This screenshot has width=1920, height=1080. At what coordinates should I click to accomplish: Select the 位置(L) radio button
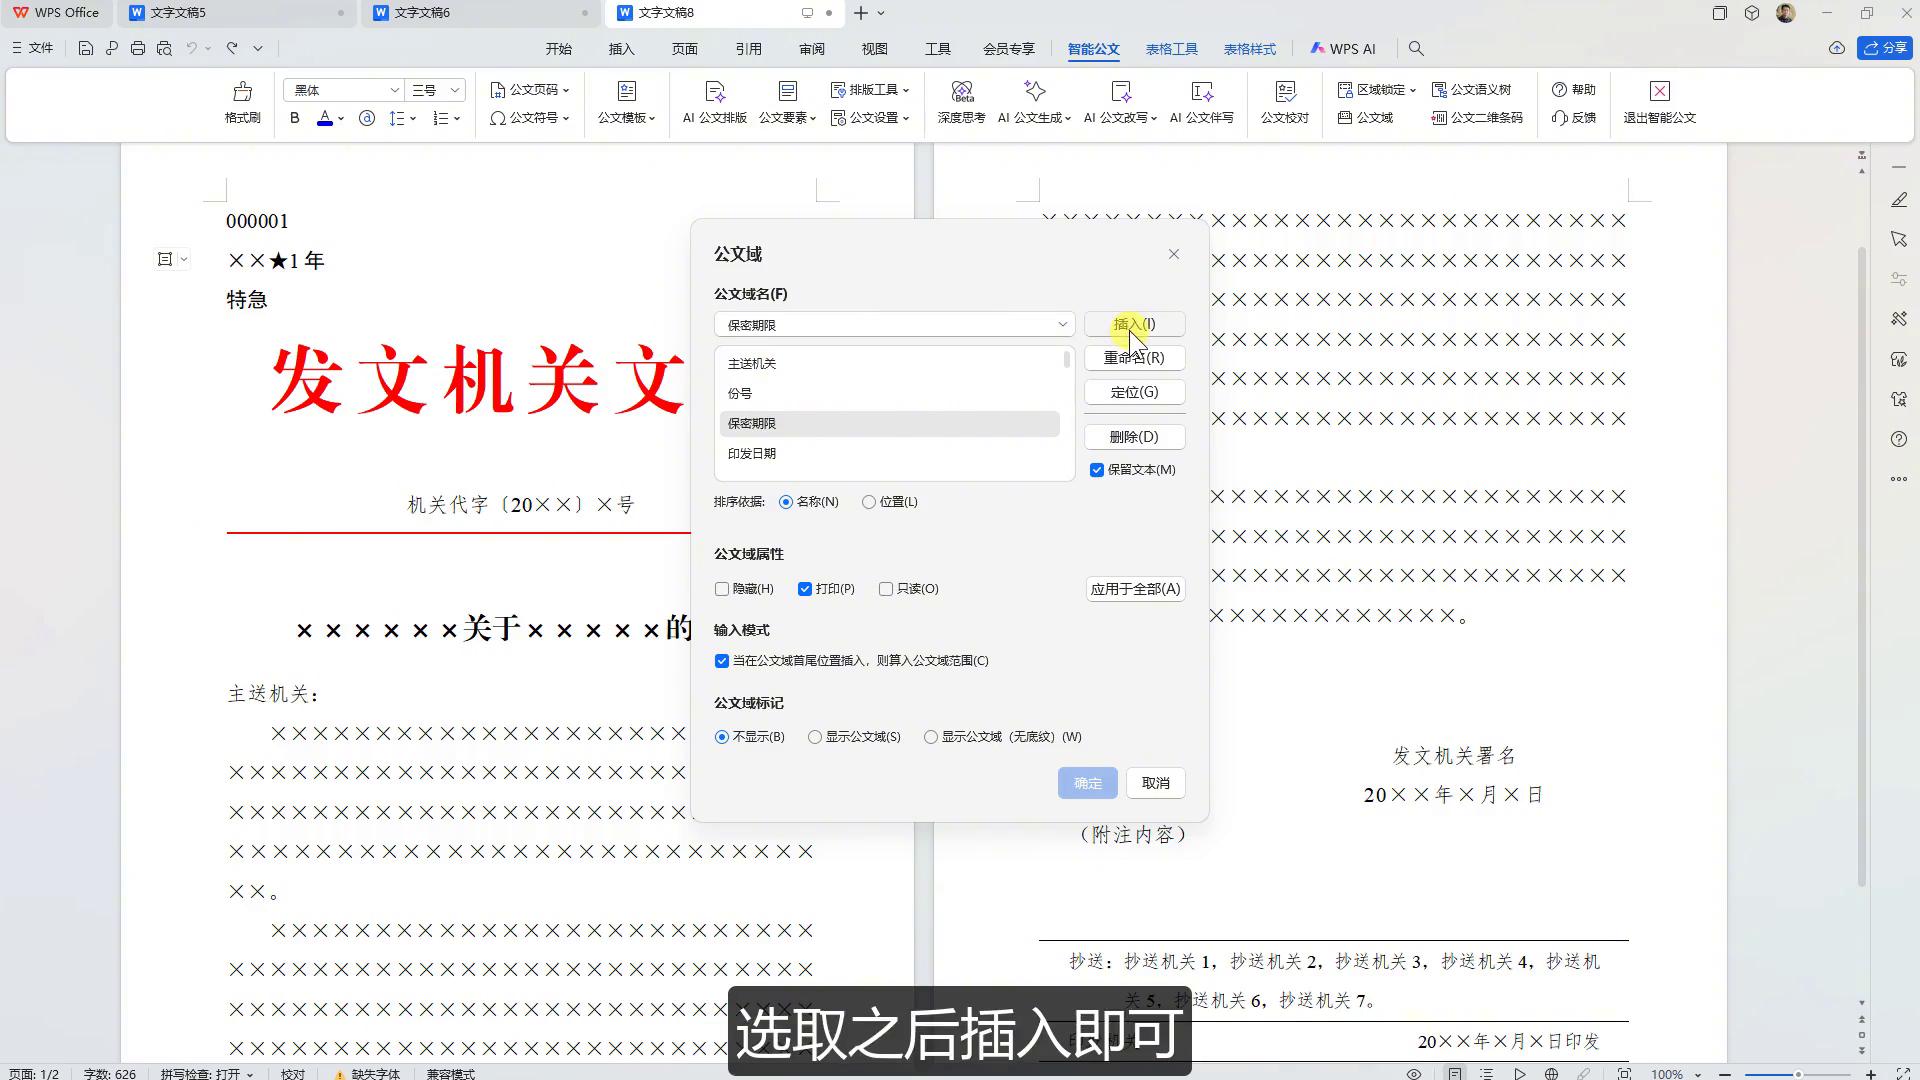pos(869,502)
